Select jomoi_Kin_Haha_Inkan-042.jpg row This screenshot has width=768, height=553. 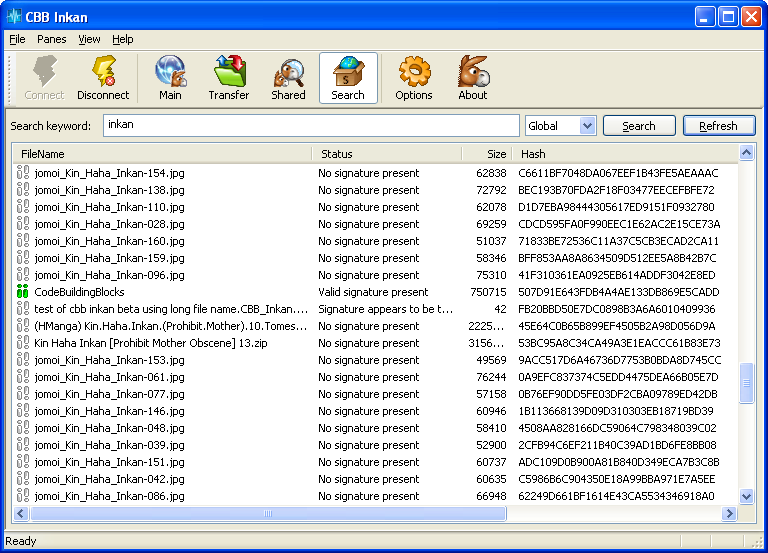[x=376, y=479]
